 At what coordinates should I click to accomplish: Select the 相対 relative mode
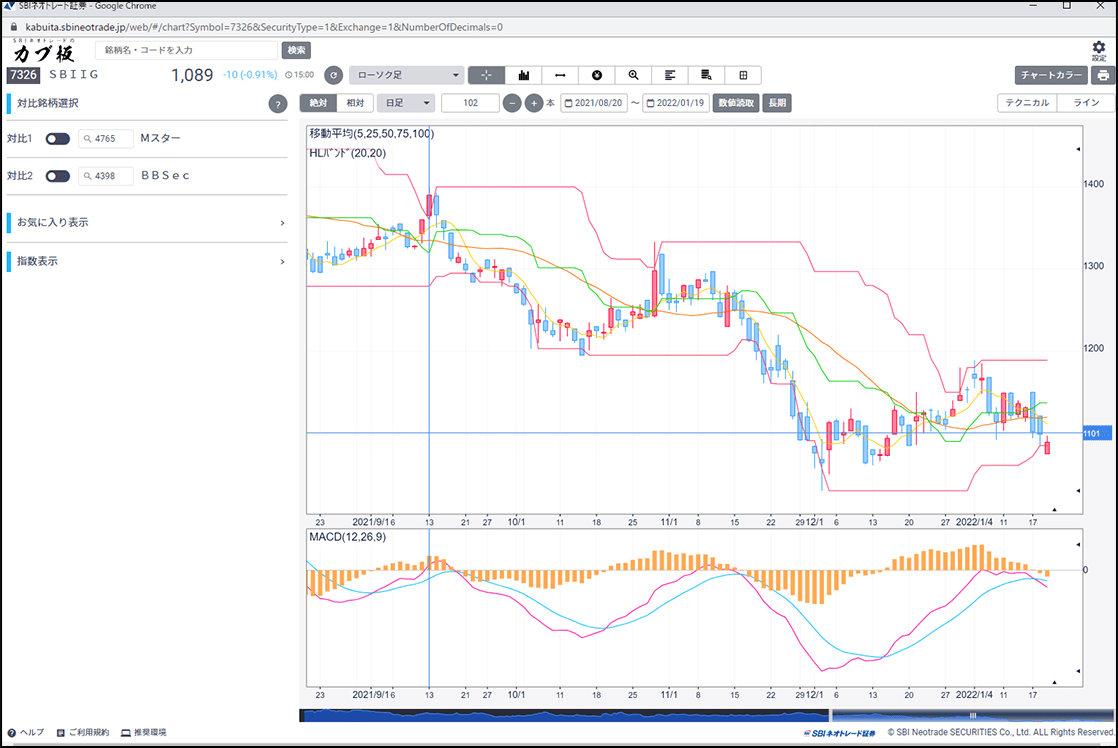(355, 103)
